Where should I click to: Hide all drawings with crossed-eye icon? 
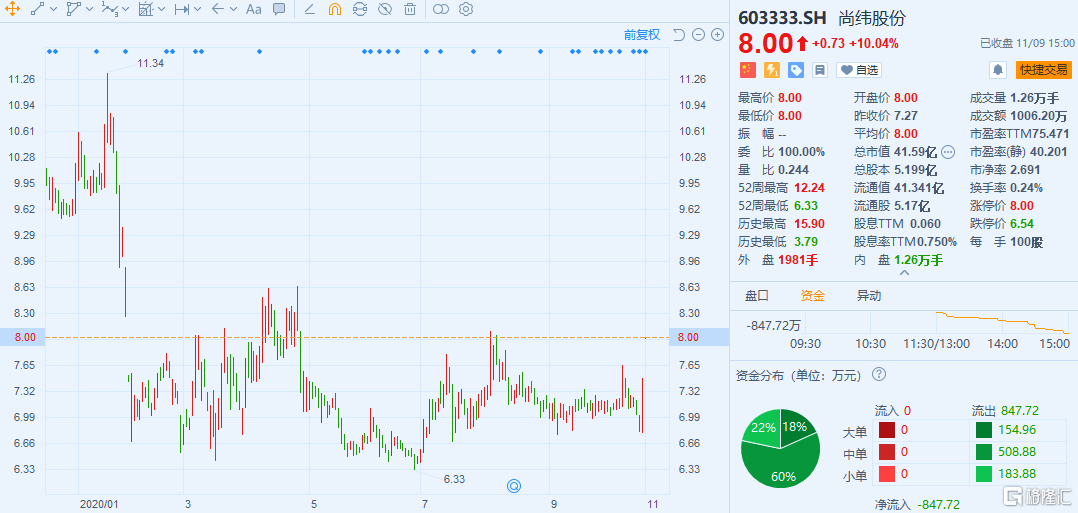click(385, 10)
